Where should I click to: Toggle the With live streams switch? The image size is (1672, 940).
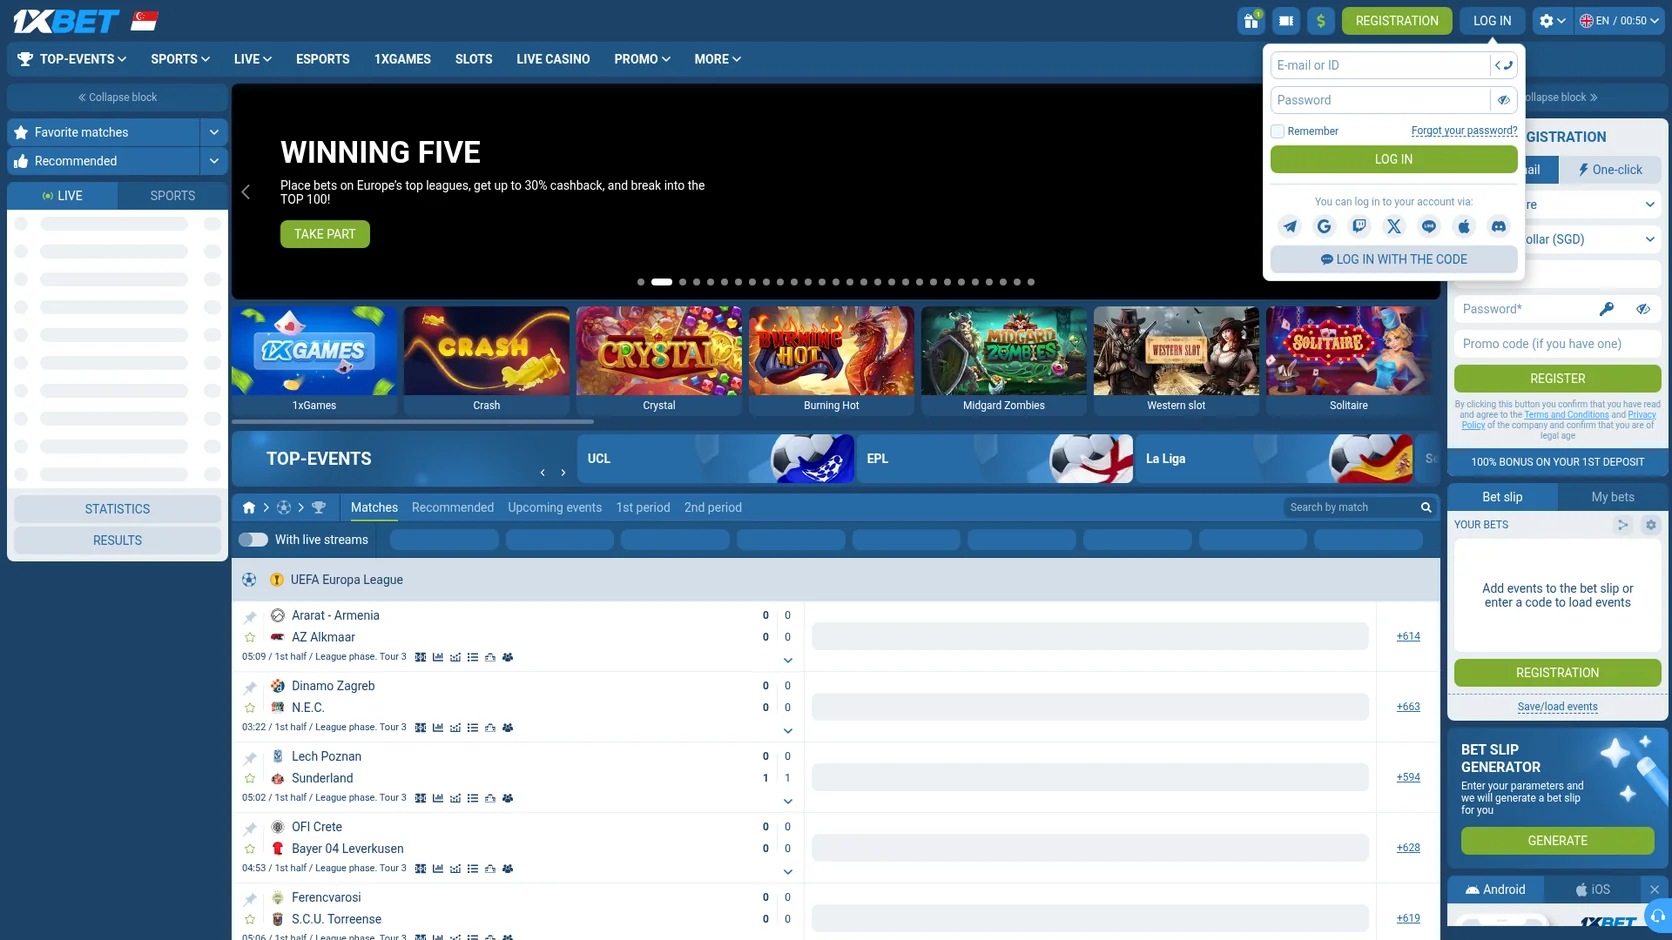pyautogui.click(x=253, y=540)
